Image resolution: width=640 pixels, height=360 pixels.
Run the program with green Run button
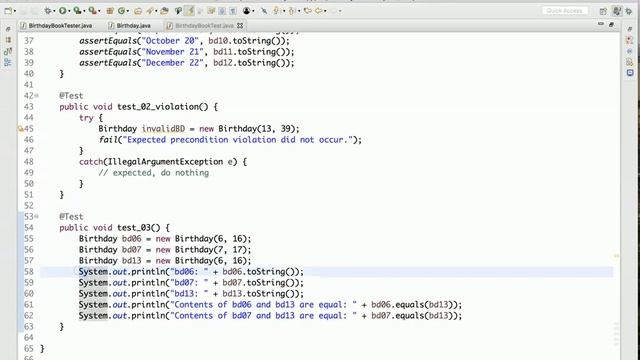coord(62,11)
